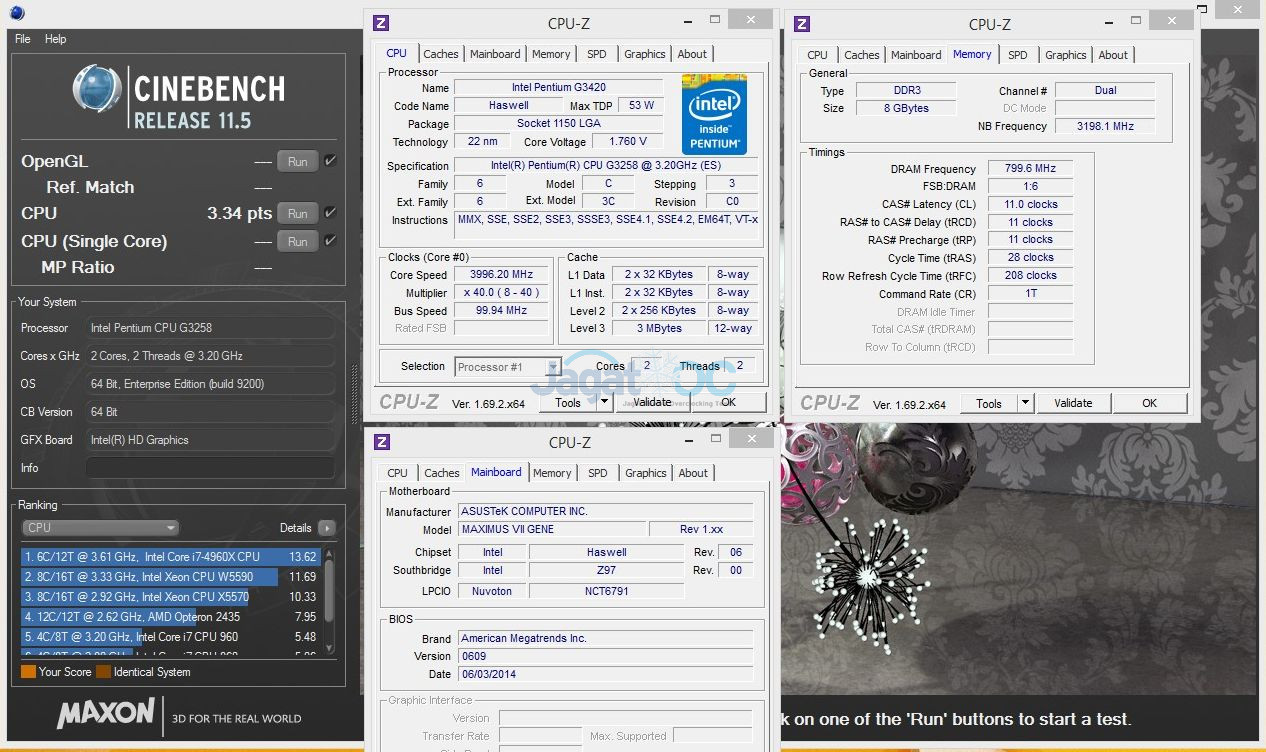Image resolution: width=1266 pixels, height=752 pixels.
Task: Click the Cinebench globe logo icon
Action: tap(98, 89)
